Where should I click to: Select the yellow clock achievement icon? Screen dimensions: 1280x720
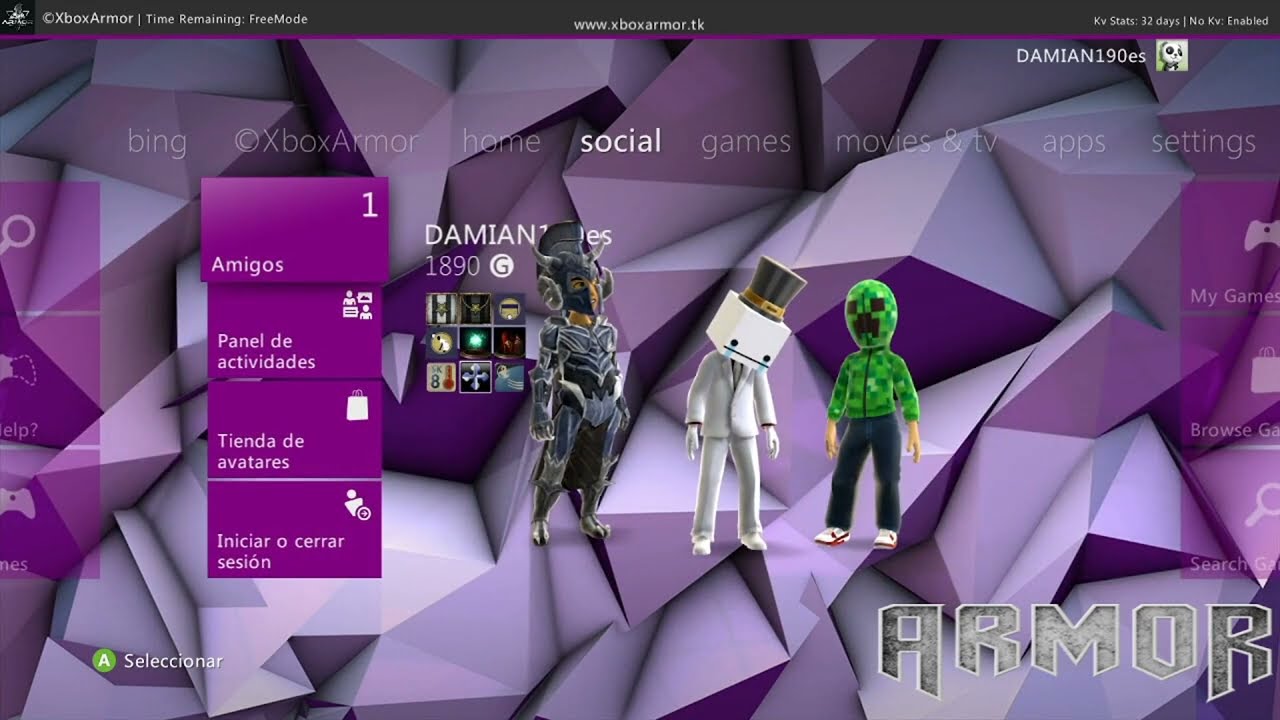point(442,343)
